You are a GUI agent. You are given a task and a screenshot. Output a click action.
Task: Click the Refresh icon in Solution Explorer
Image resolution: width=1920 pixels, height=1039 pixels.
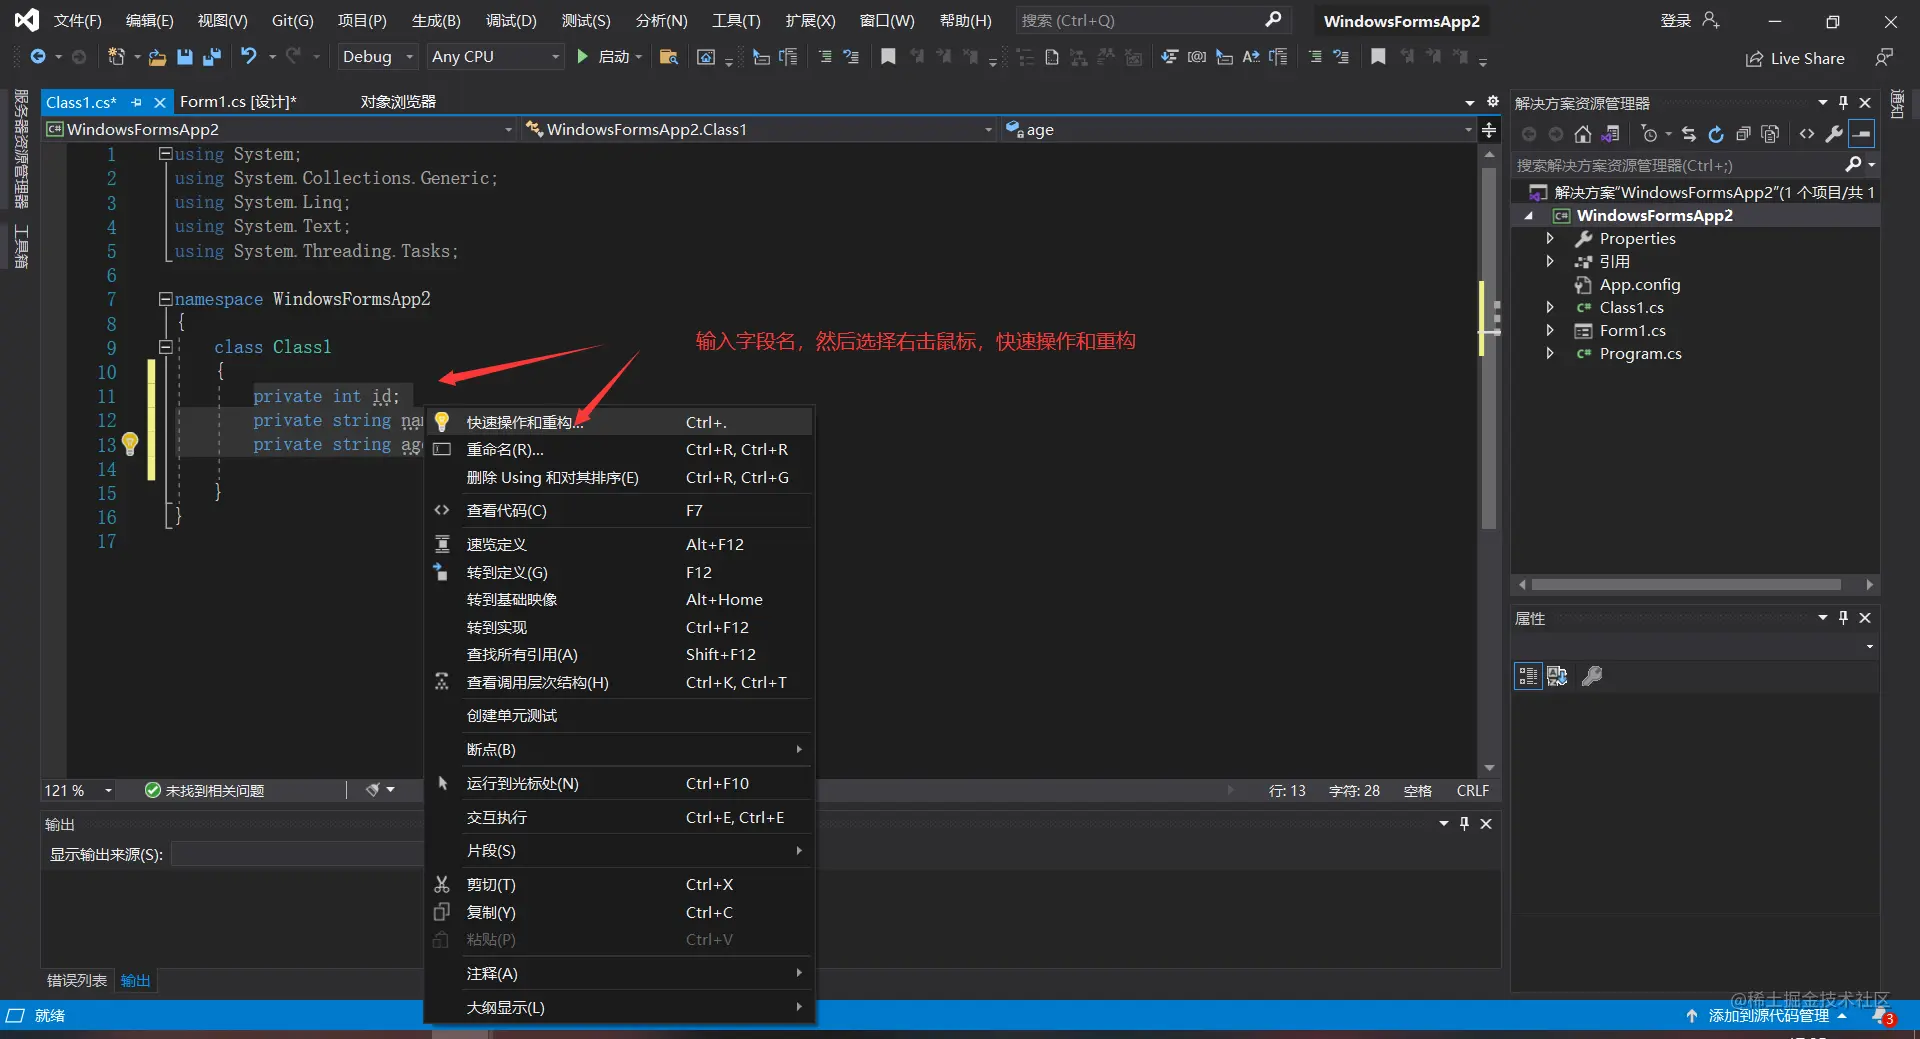click(x=1716, y=134)
